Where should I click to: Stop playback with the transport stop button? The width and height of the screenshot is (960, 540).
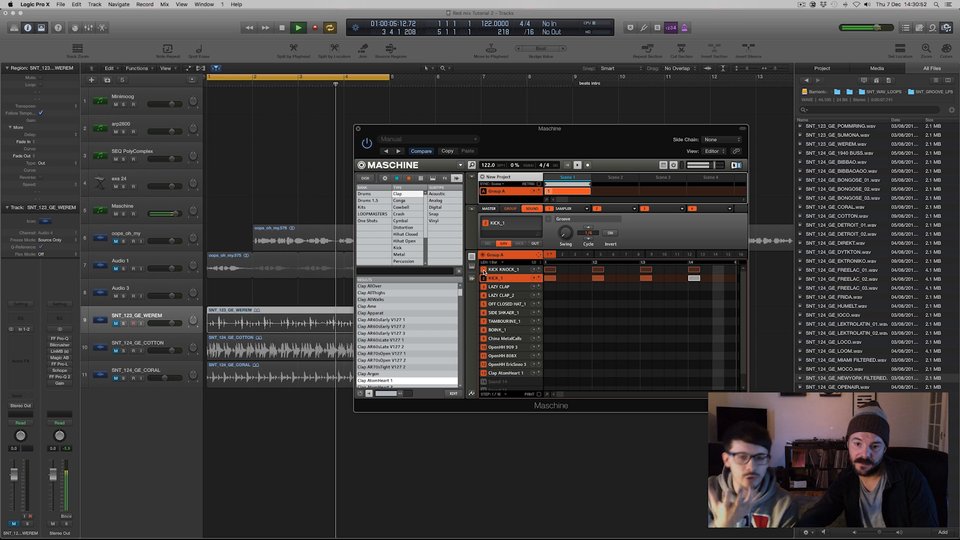tap(282, 28)
